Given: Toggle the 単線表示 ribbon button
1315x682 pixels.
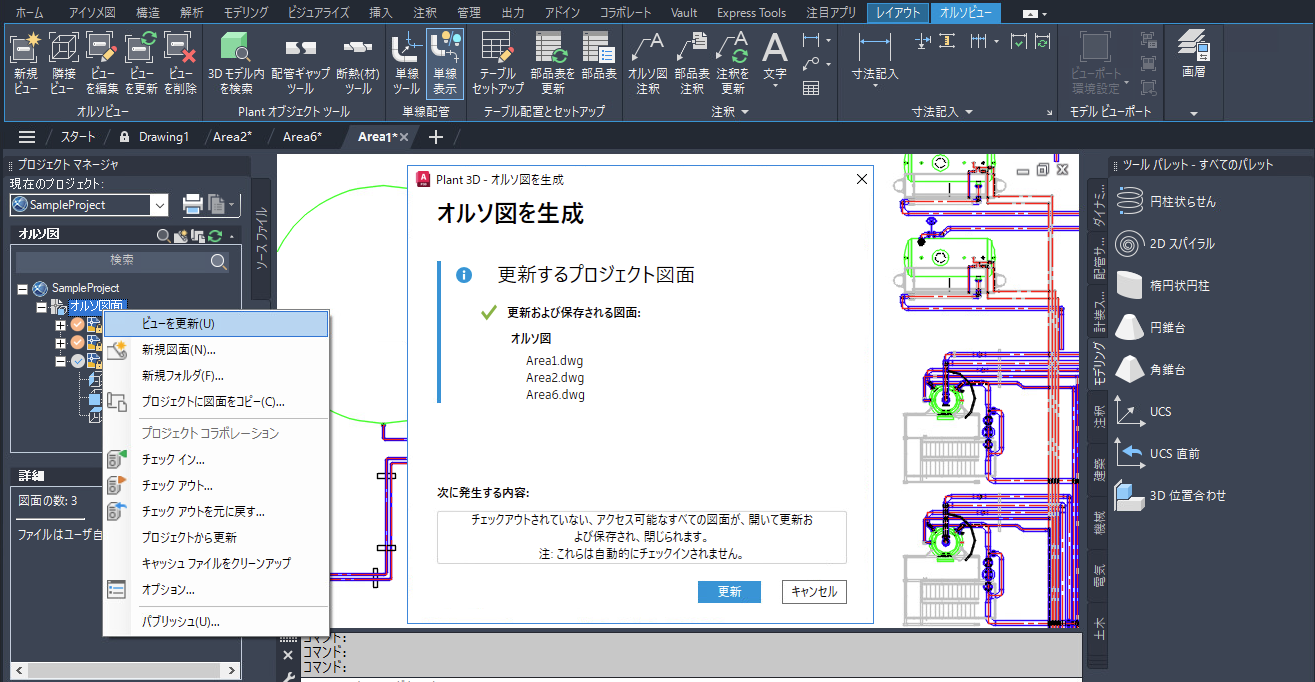Looking at the screenshot, I should click(x=444, y=63).
